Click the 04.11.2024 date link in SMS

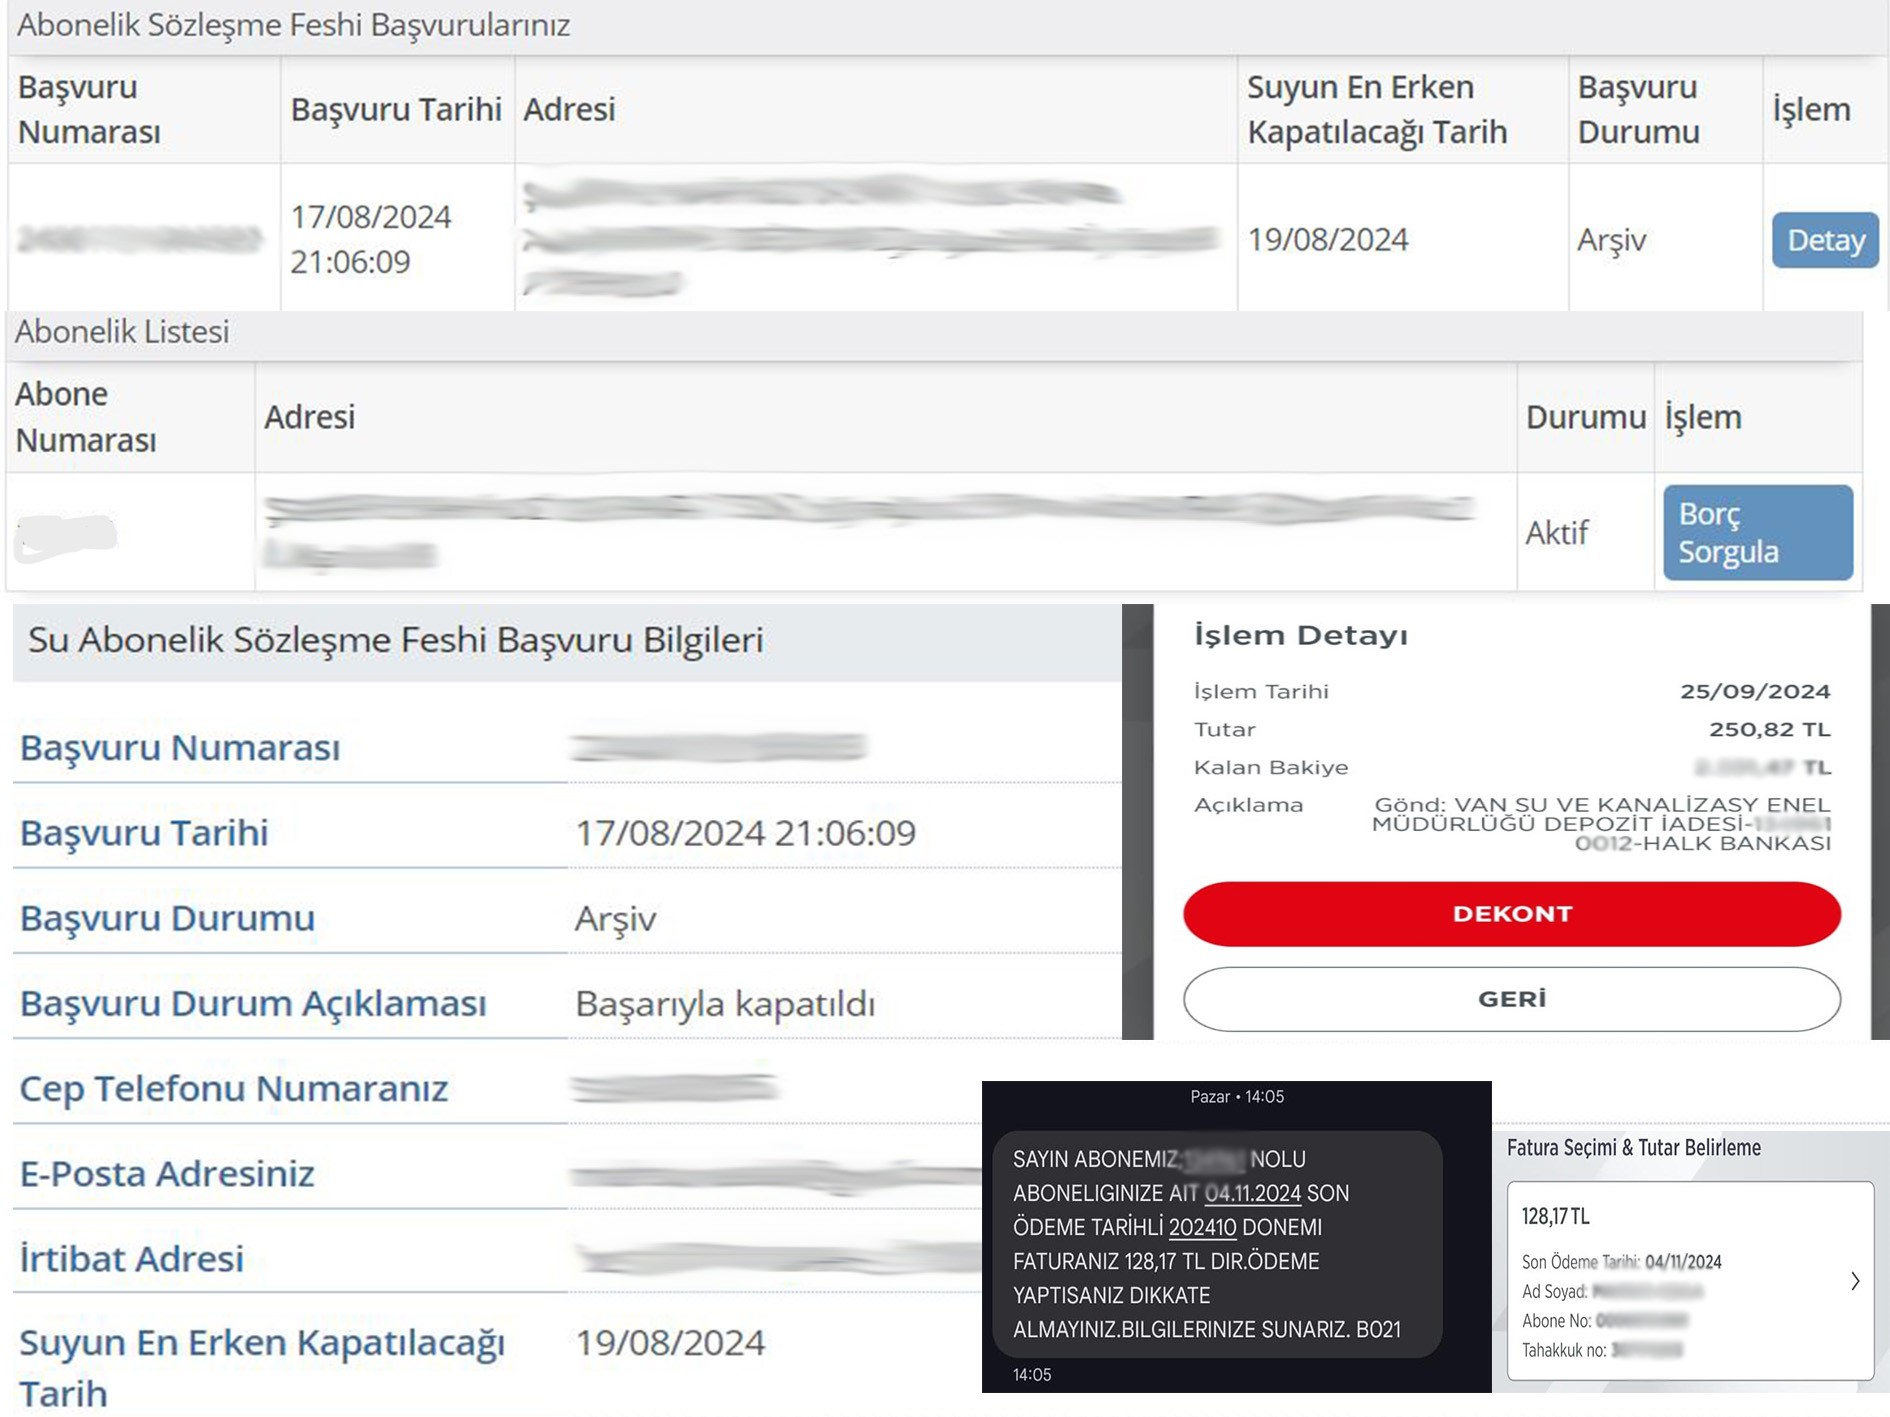(1253, 1193)
